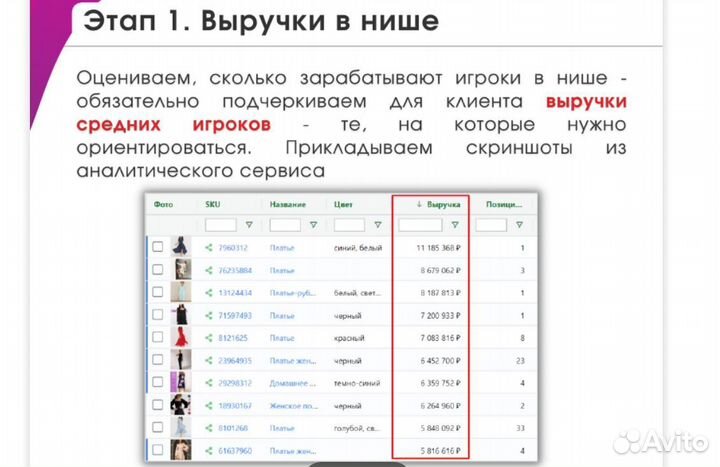Select the color cell темно-синий

tap(357, 383)
